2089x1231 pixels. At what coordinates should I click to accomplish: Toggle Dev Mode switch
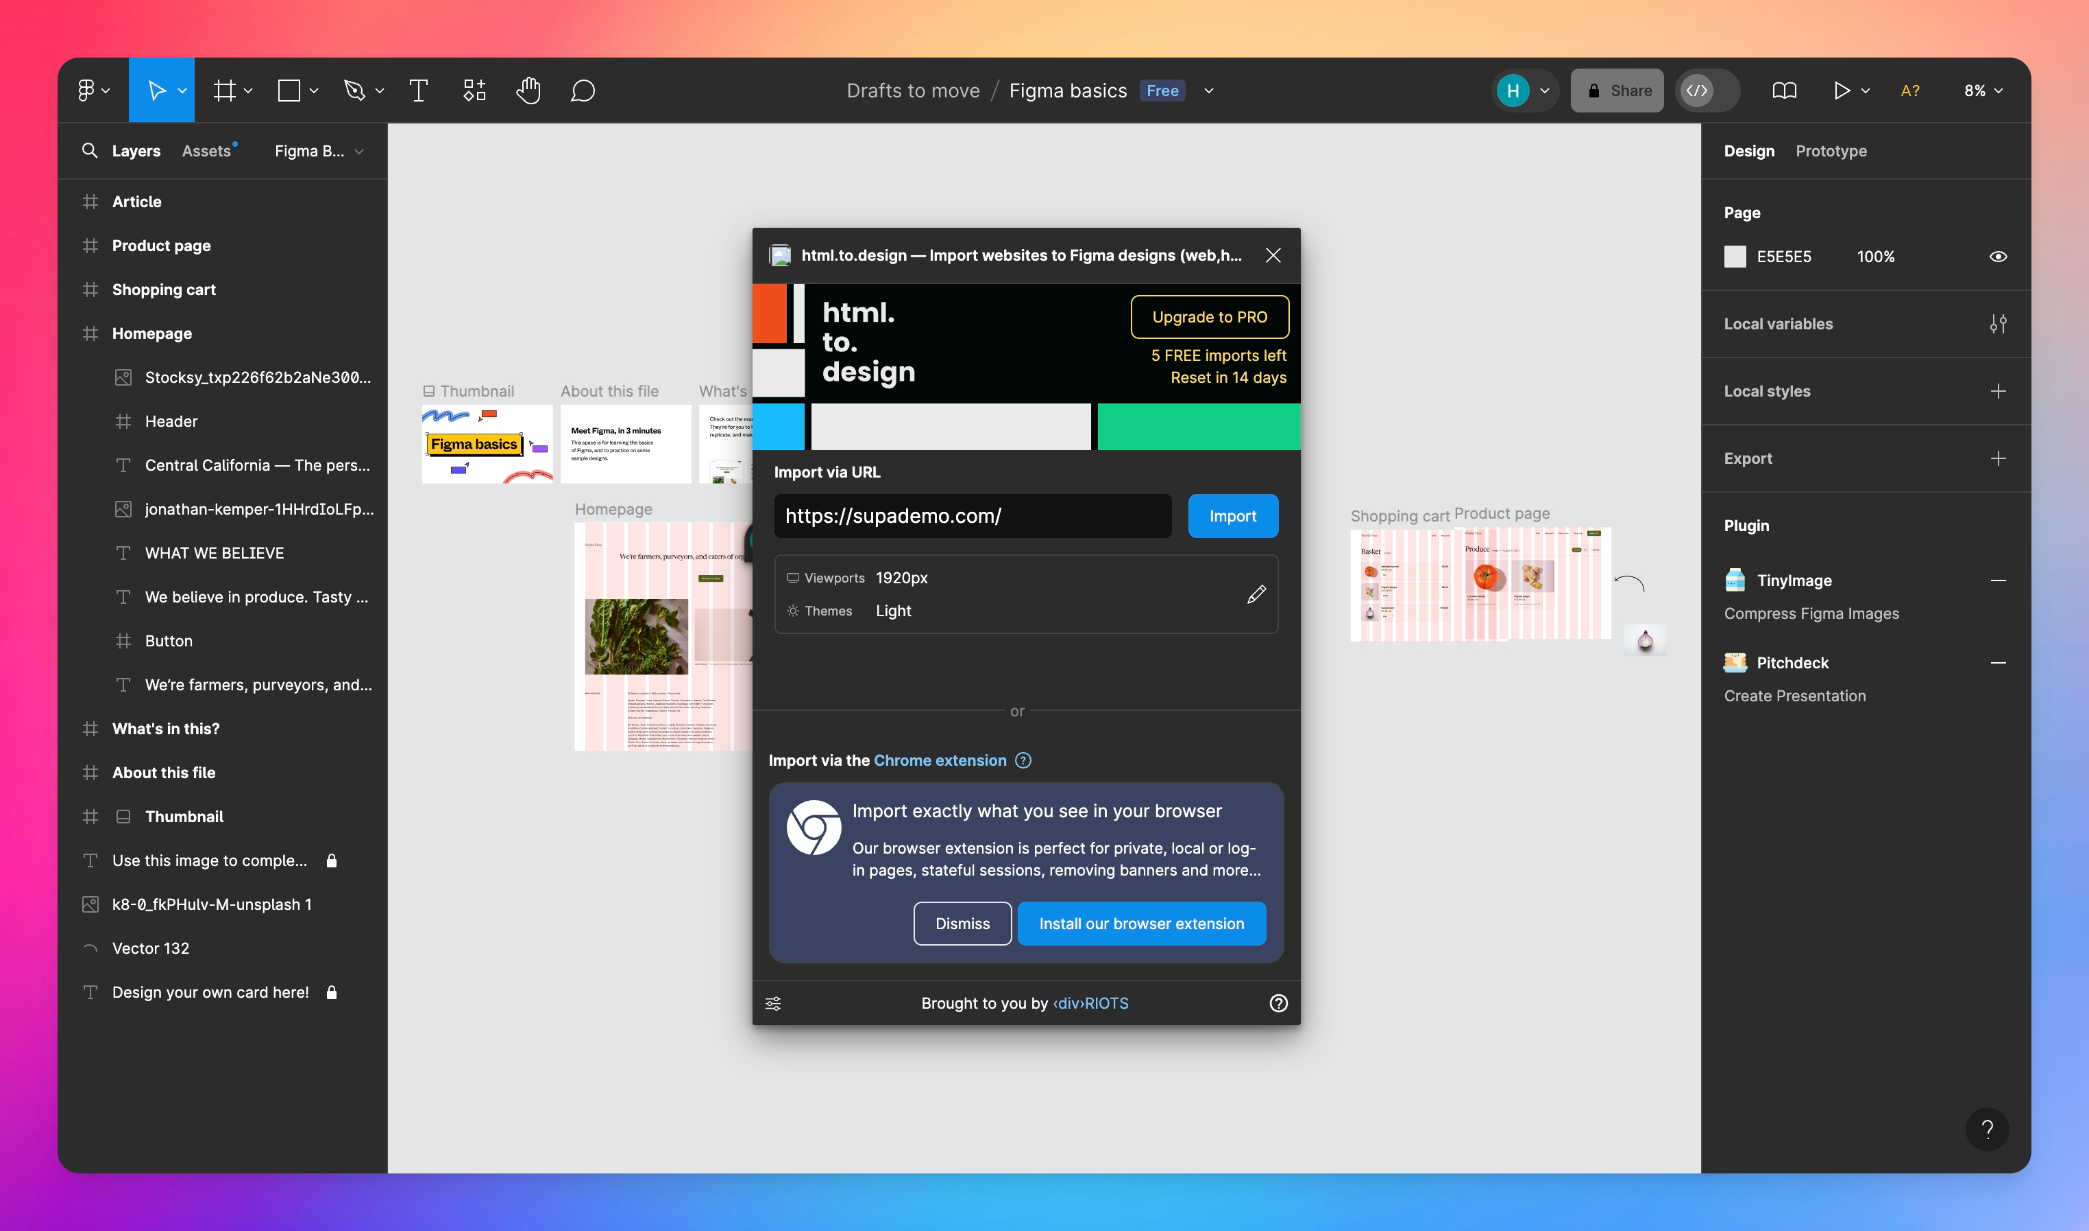coord(1708,91)
